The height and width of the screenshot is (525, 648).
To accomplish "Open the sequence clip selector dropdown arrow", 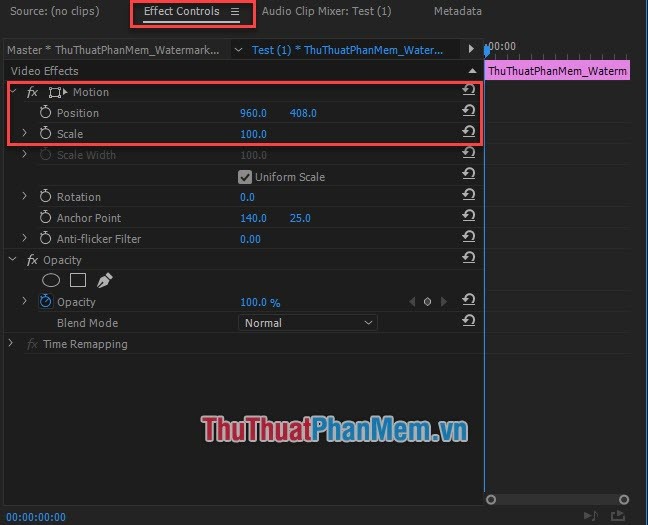I will pyautogui.click(x=238, y=50).
